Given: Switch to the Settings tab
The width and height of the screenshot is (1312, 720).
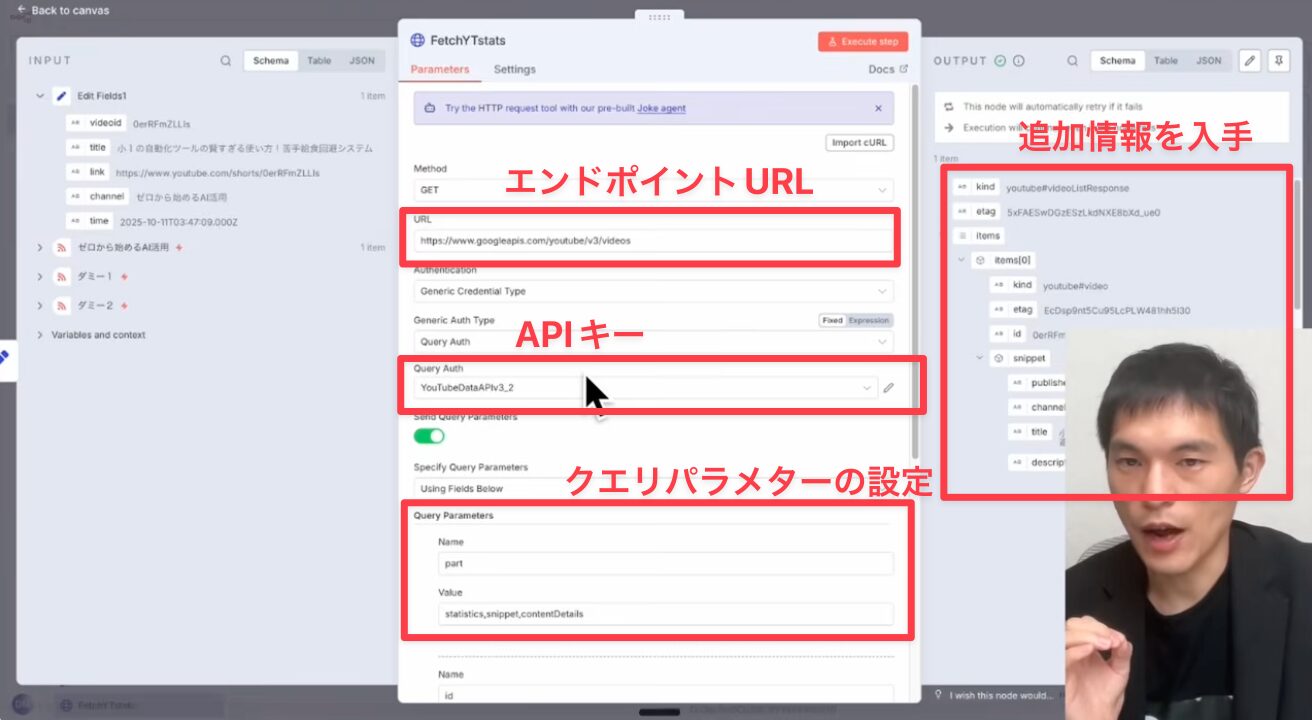Looking at the screenshot, I should (514, 69).
